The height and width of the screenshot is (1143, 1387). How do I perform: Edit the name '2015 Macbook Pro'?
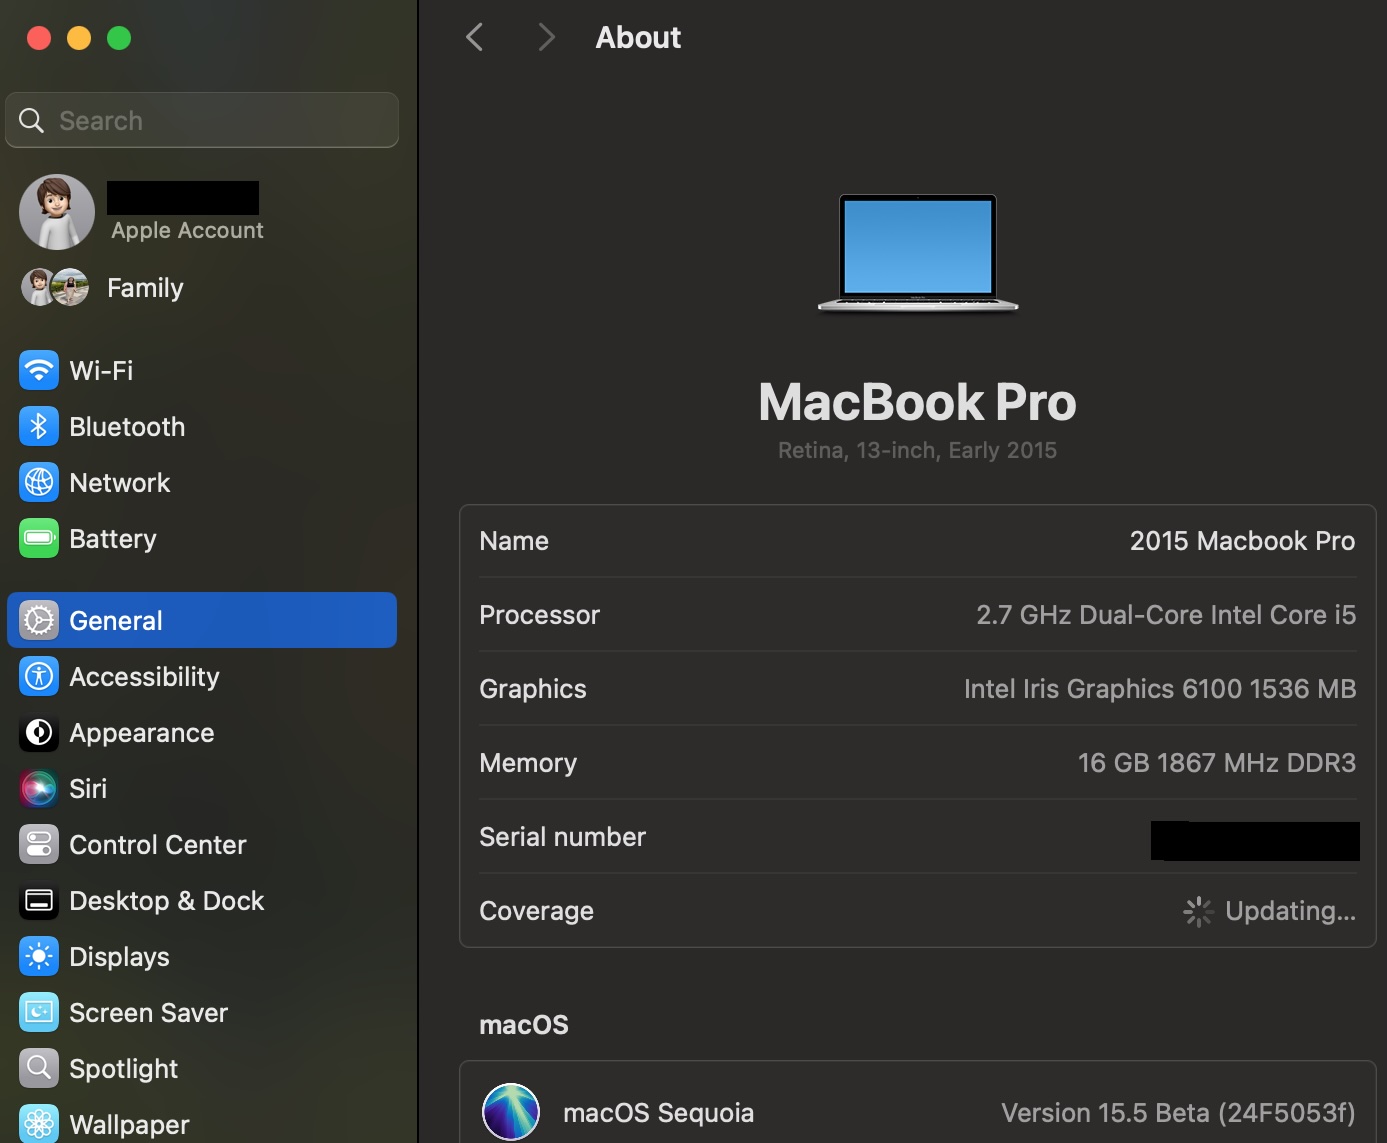(1242, 540)
